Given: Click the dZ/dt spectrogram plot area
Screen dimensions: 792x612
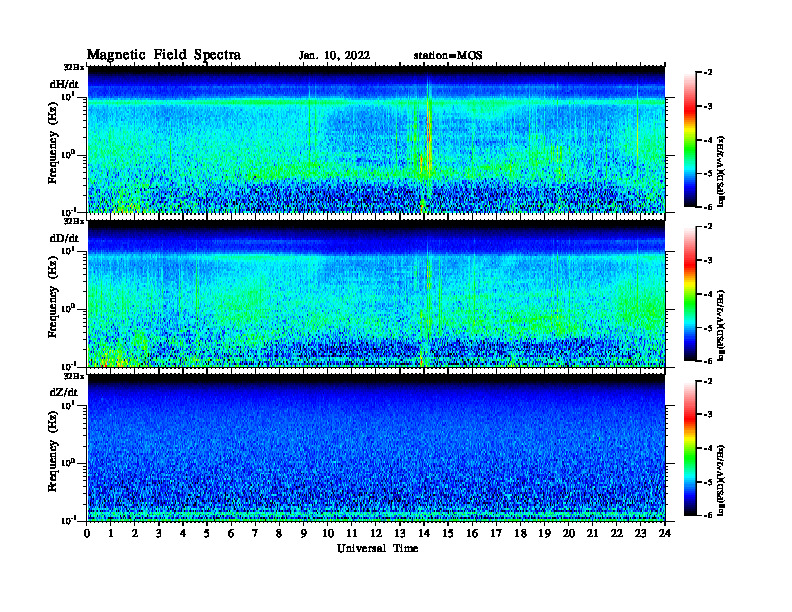Looking at the screenshot, I should [376, 448].
